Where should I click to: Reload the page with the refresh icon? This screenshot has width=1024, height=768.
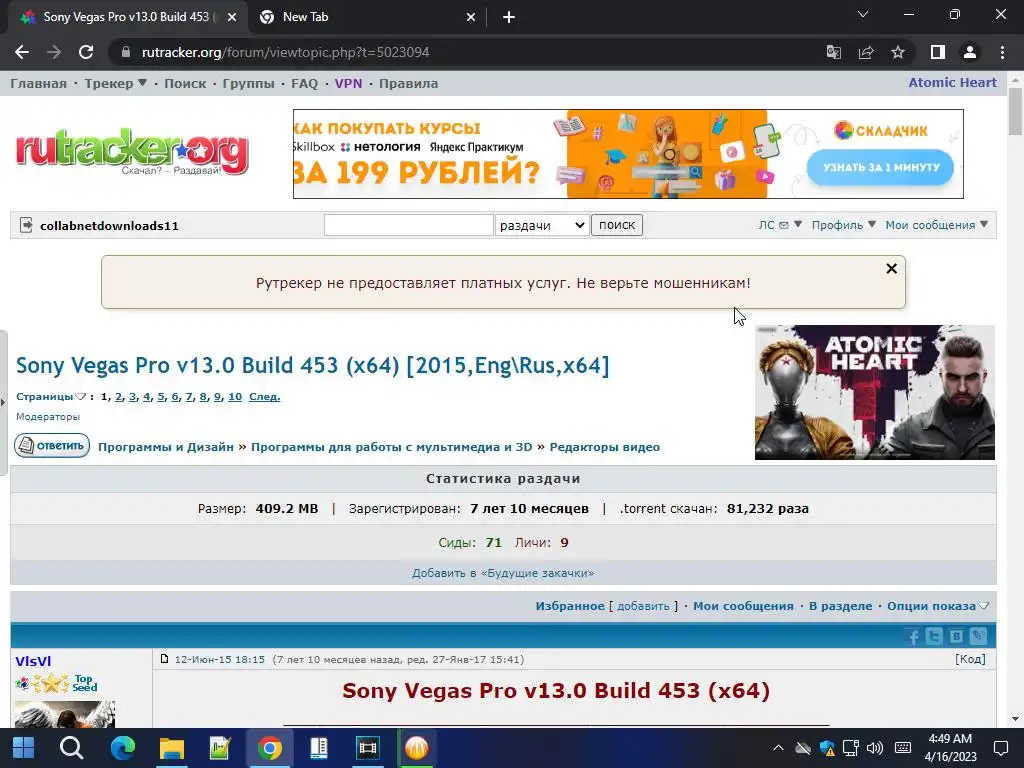pyautogui.click(x=86, y=52)
